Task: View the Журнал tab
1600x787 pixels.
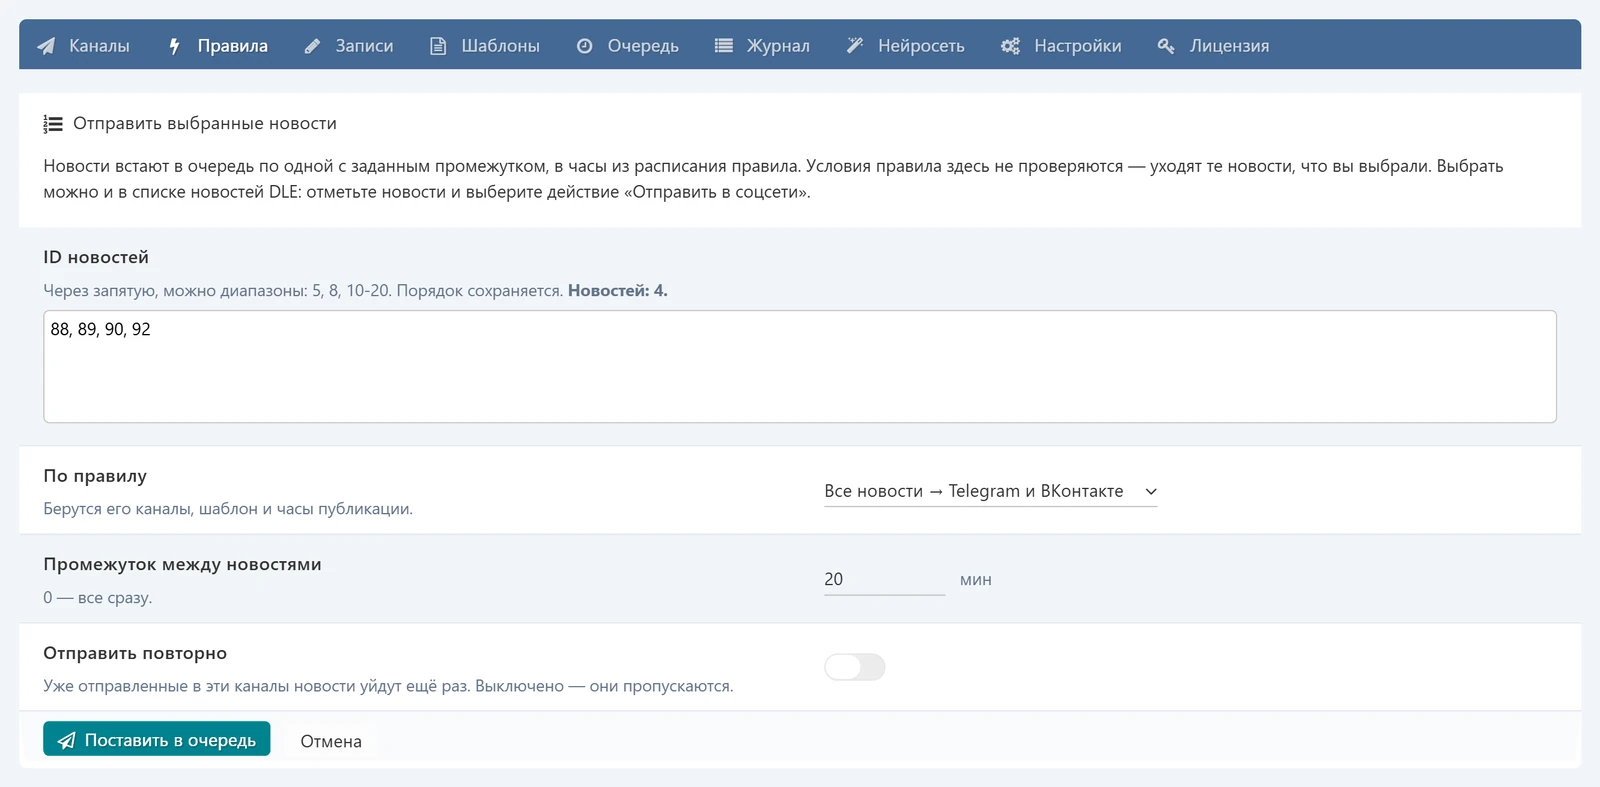Action: [763, 46]
